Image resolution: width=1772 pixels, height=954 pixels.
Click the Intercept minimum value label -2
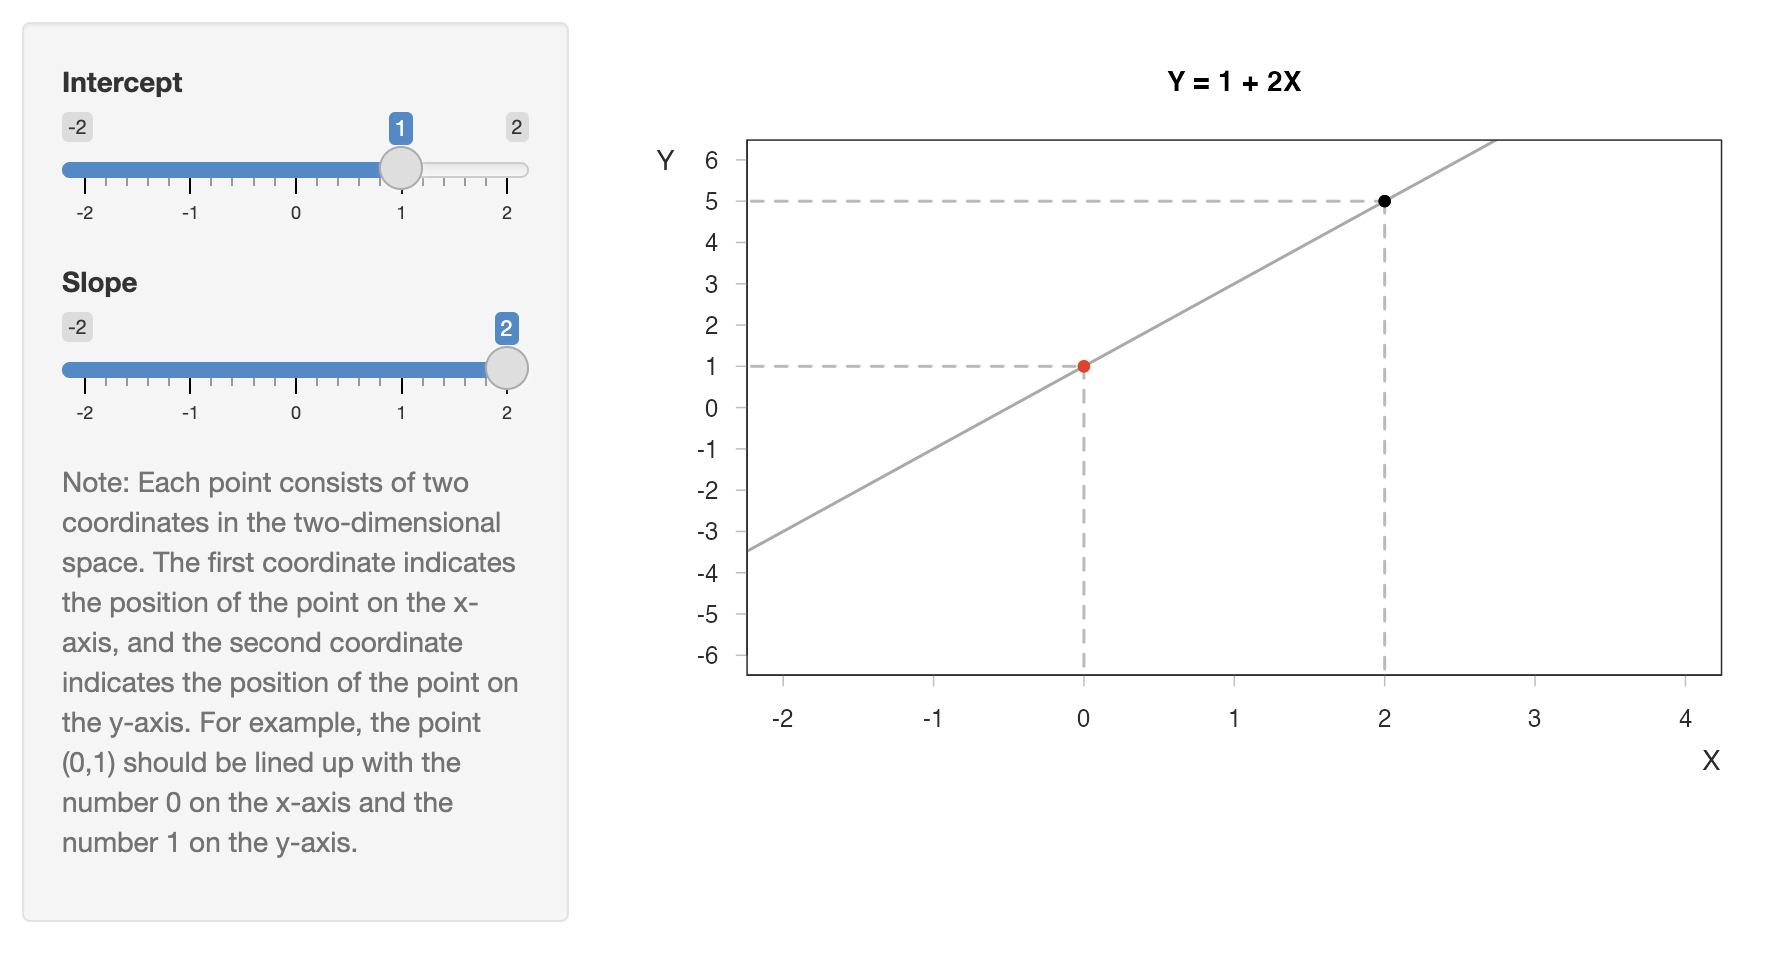77,127
